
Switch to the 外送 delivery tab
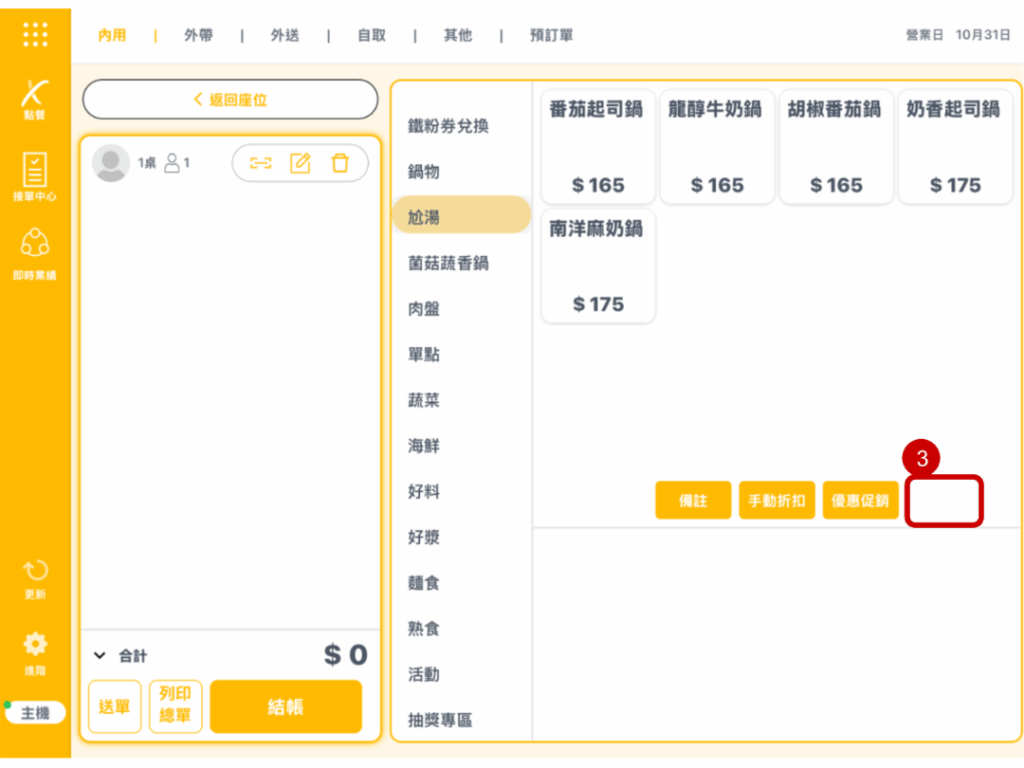click(x=285, y=35)
